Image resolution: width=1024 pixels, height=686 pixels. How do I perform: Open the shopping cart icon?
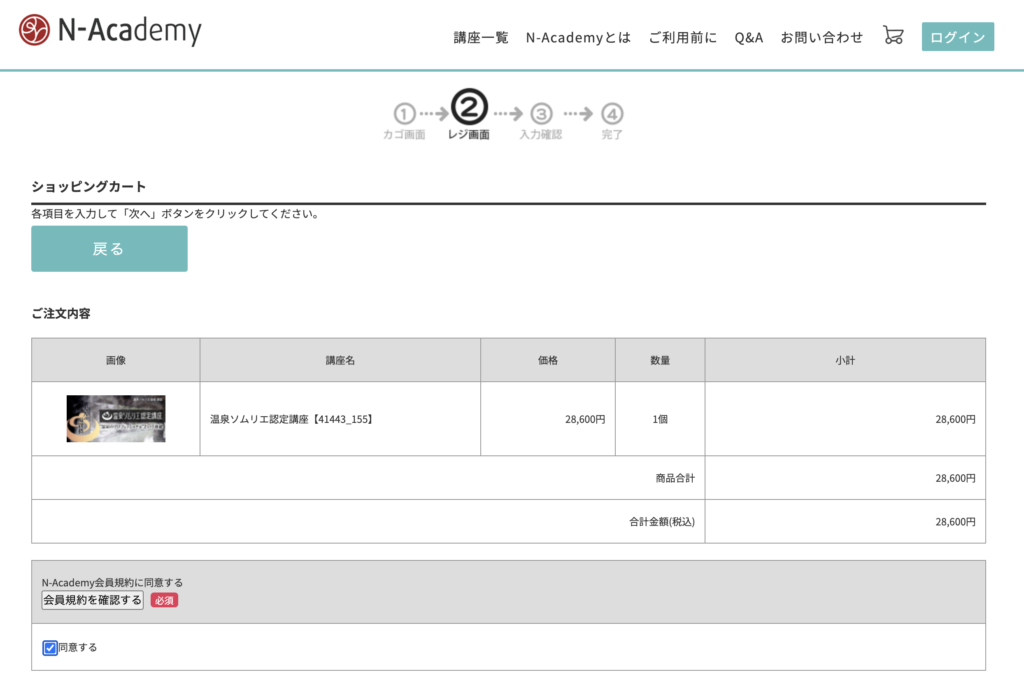tap(893, 36)
